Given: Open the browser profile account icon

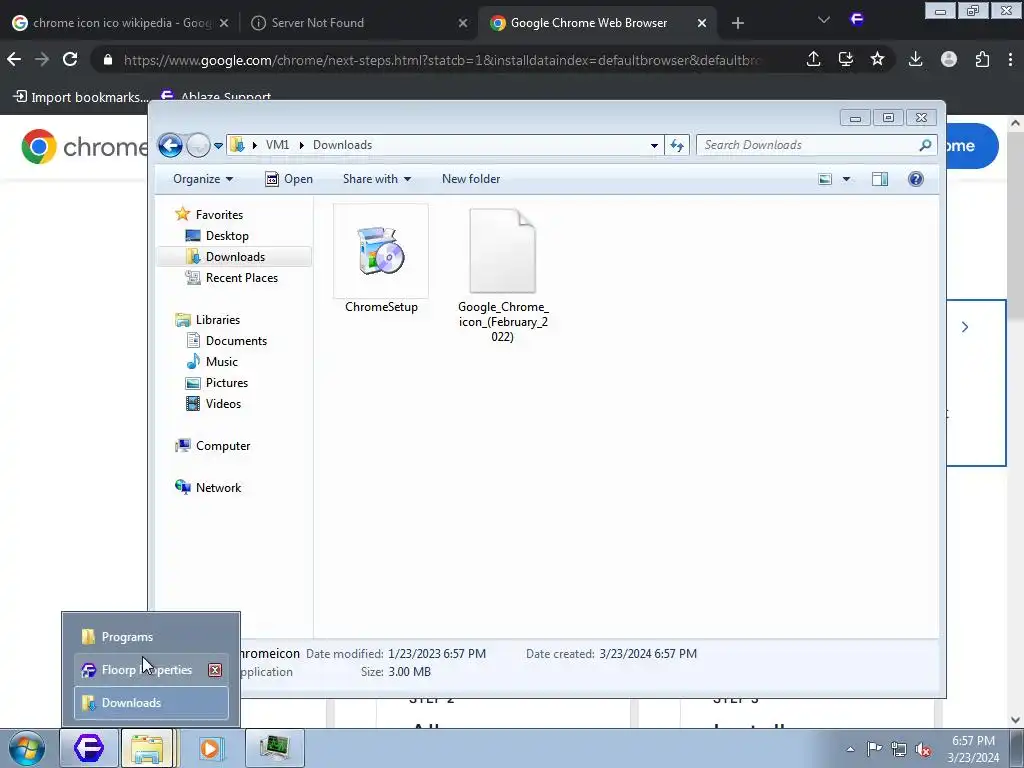Looking at the screenshot, I should click(x=948, y=59).
